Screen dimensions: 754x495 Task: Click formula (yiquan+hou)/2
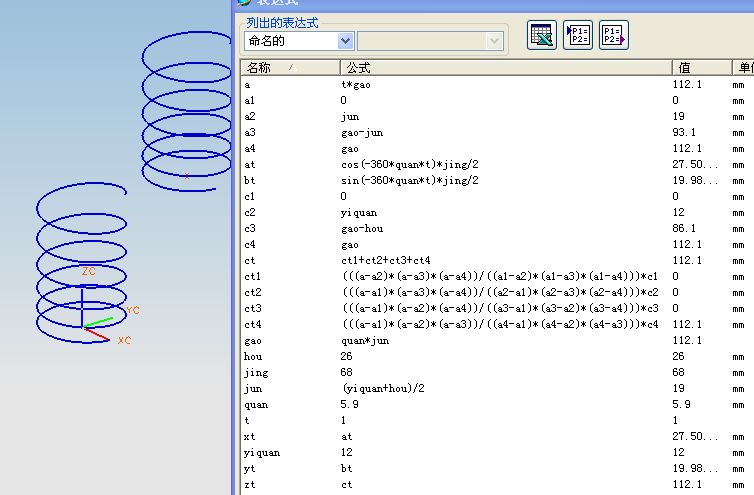pyautogui.click(x=383, y=388)
